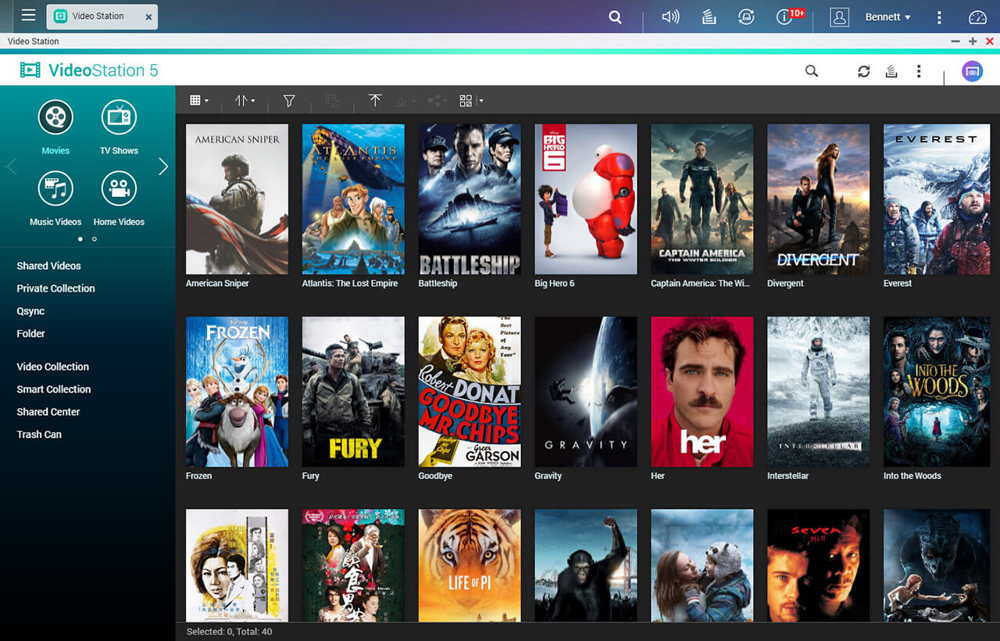
Task: Open background tasks in the VideoStation header
Action: coord(892,71)
